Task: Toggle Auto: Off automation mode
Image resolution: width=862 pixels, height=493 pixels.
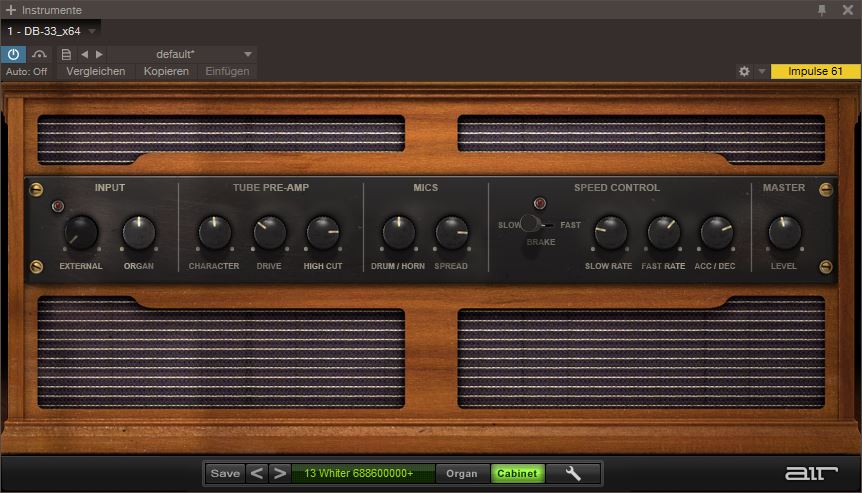Action: (x=26, y=71)
